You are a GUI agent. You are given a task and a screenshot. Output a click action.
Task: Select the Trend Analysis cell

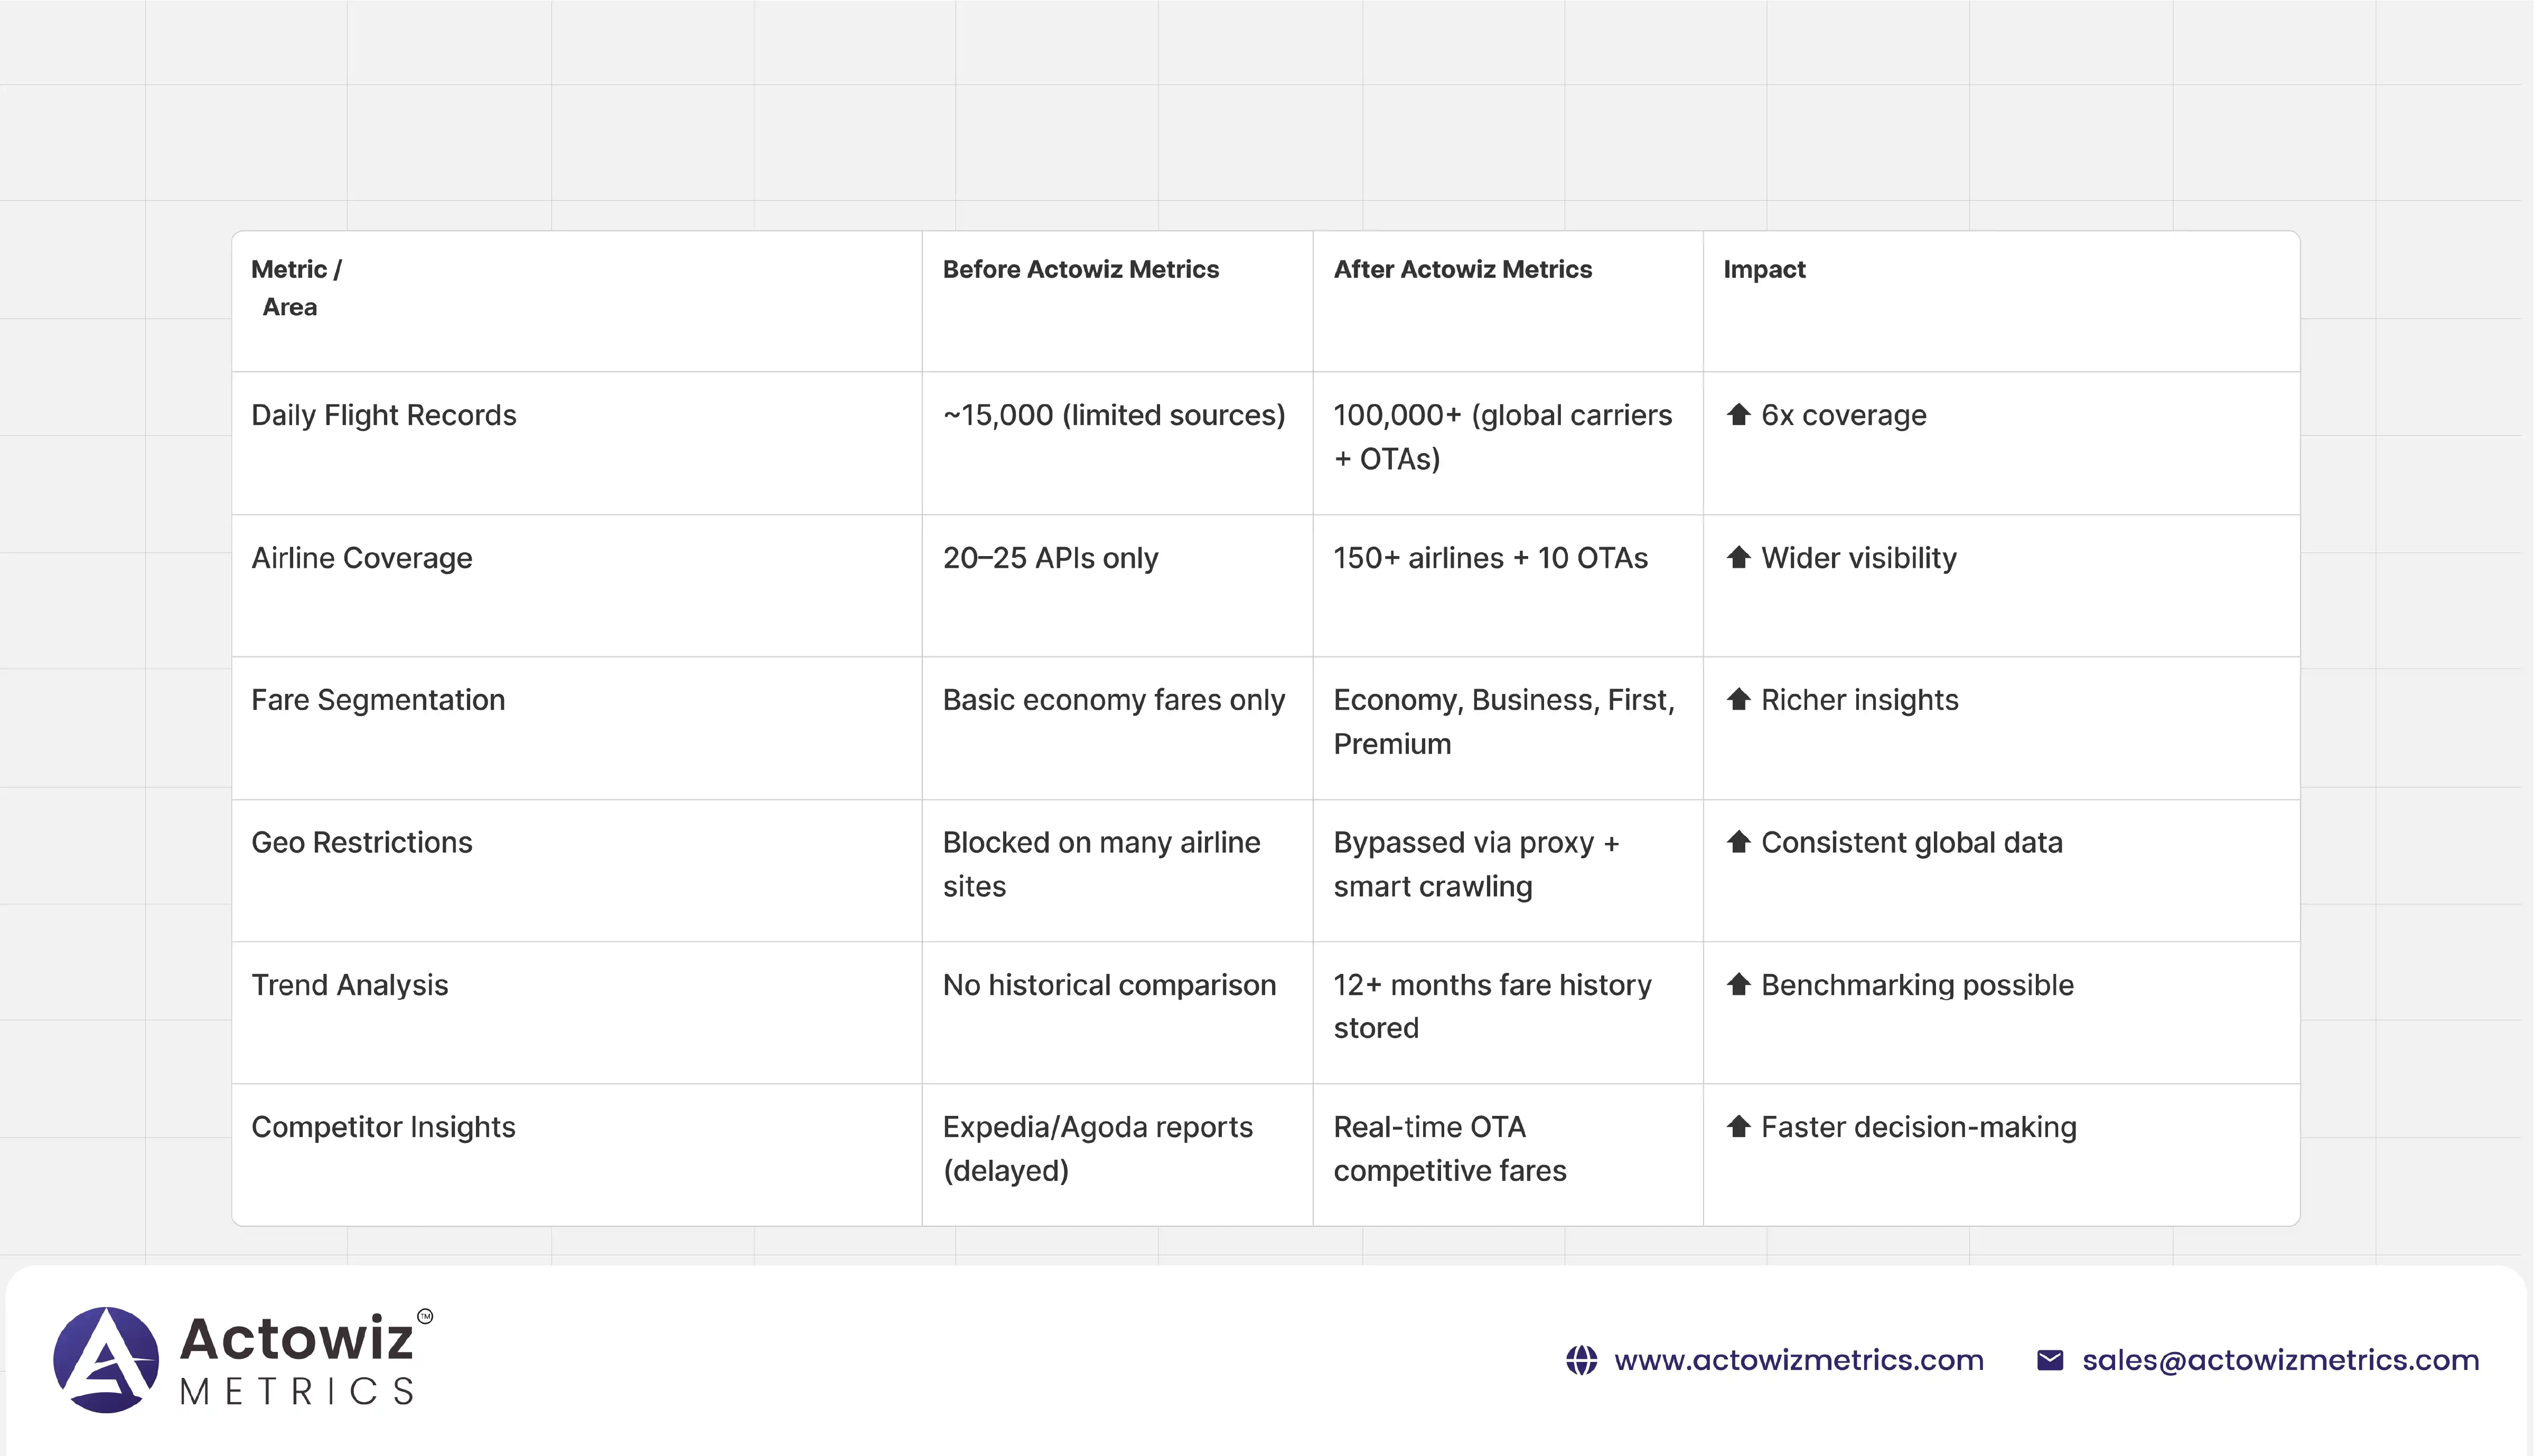point(349,985)
